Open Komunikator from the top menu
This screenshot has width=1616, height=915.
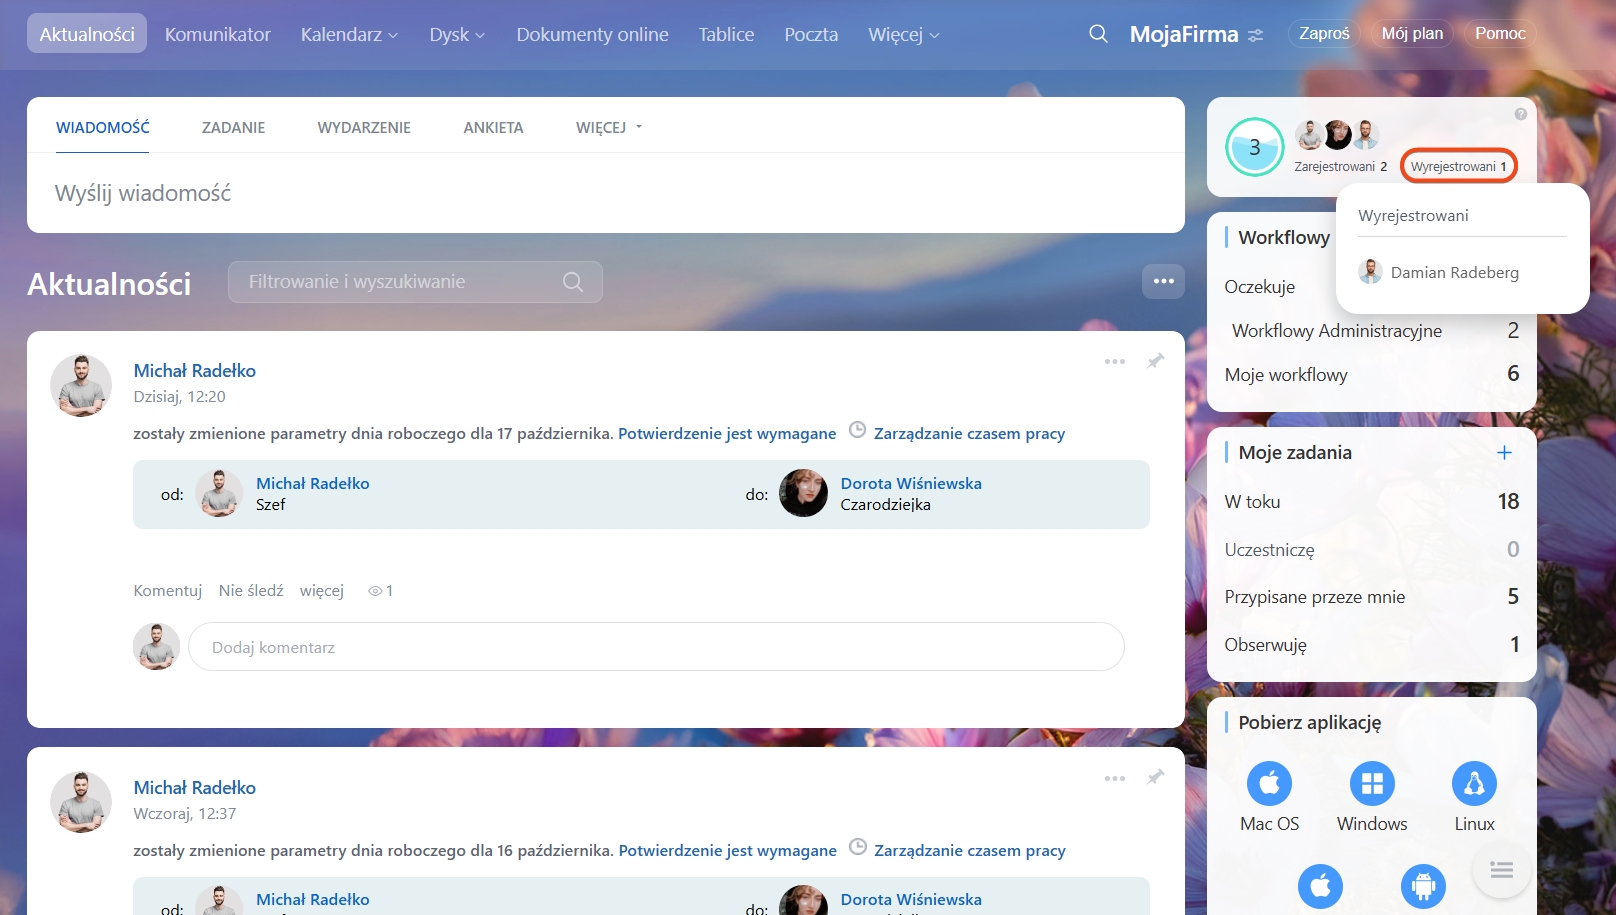(x=217, y=35)
